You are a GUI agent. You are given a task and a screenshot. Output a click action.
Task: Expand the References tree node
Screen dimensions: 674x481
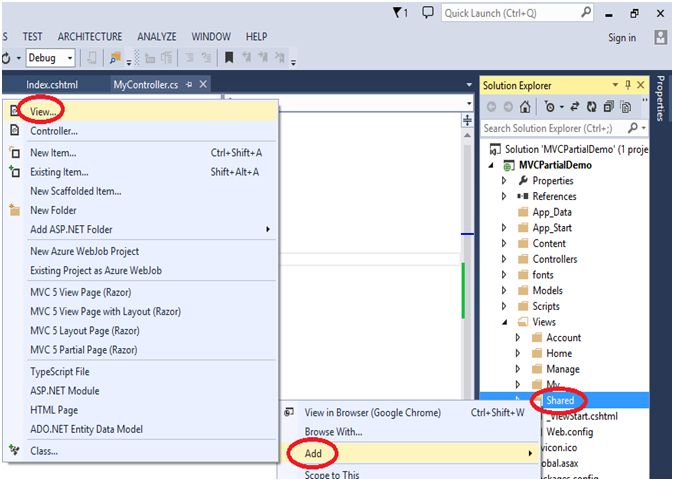pyautogui.click(x=504, y=196)
